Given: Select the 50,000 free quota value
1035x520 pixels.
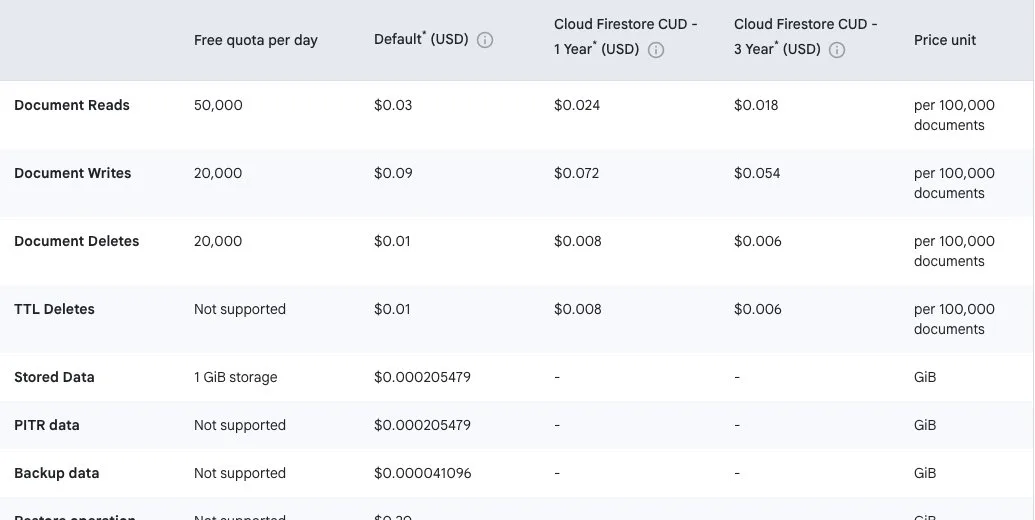Looking at the screenshot, I should [x=218, y=106].
